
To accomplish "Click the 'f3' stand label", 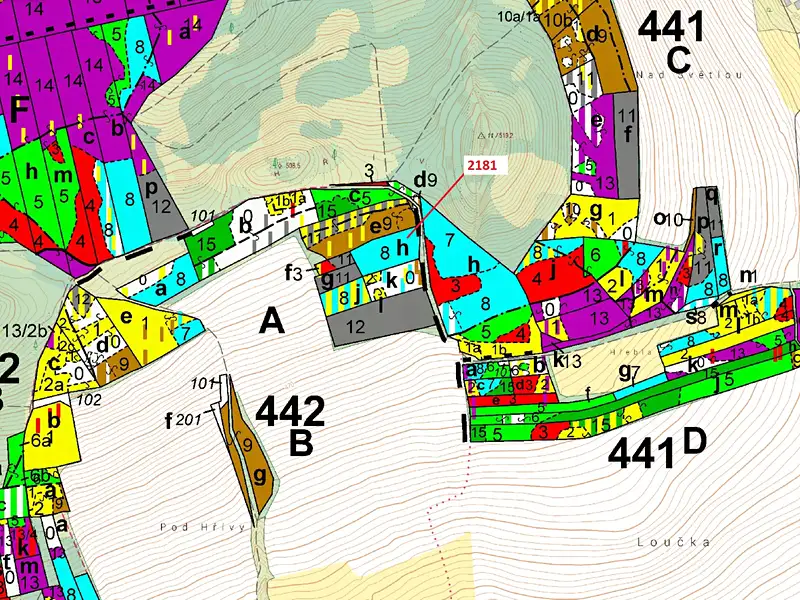I will (293, 273).
